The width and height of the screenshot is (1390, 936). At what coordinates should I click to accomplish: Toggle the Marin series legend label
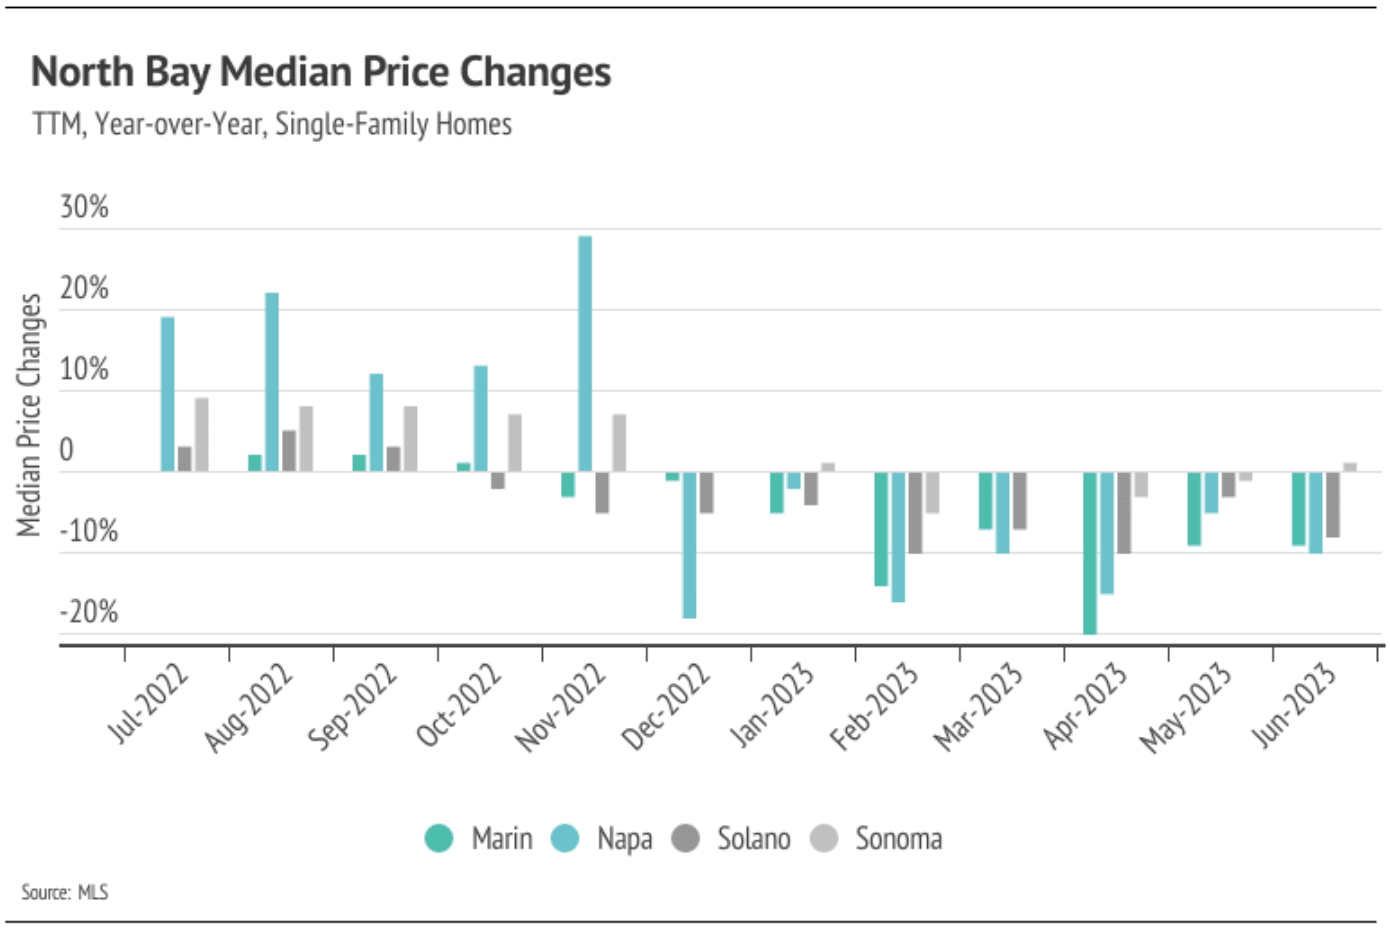coord(501,838)
